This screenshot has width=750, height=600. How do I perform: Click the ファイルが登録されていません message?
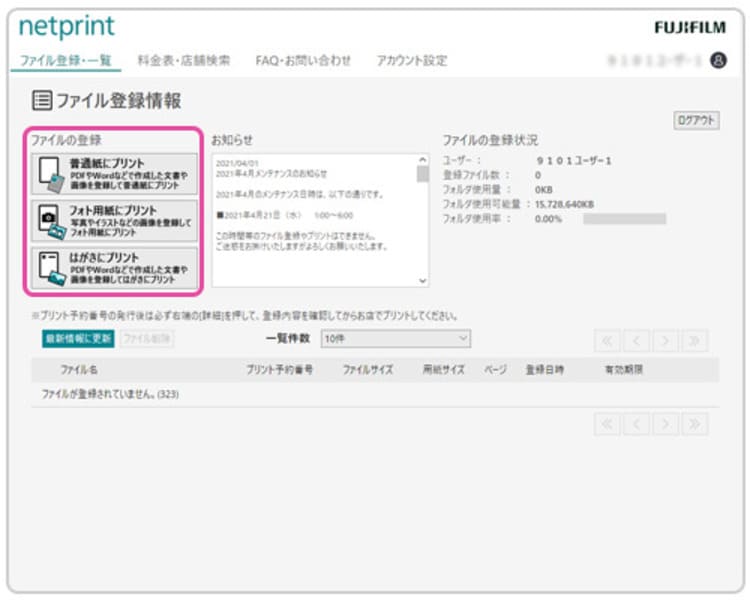pyautogui.click(x=110, y=394)
